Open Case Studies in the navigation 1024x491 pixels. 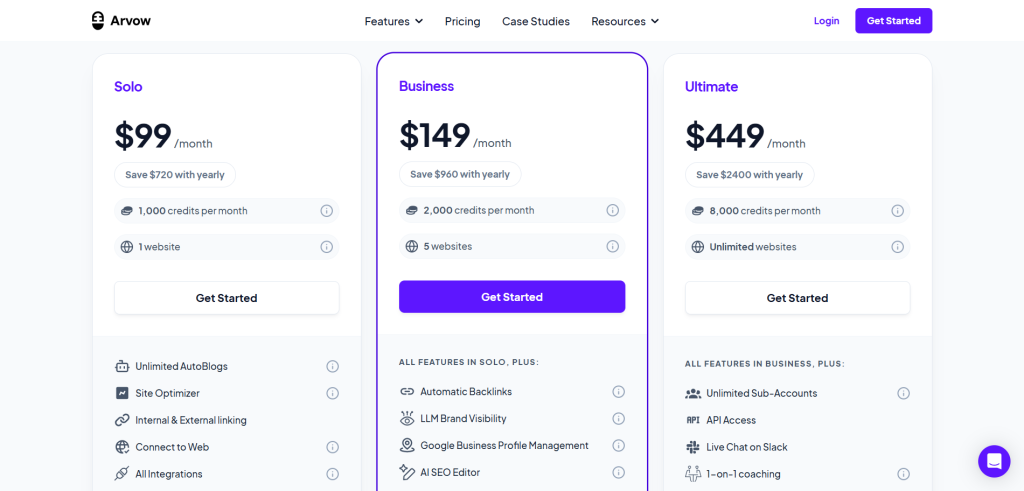click(x=536, y=21)
